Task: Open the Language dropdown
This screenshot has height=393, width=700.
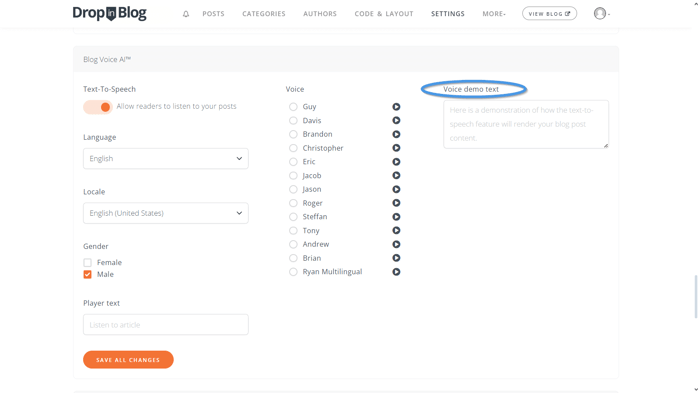Action: (x=166, y=159)
